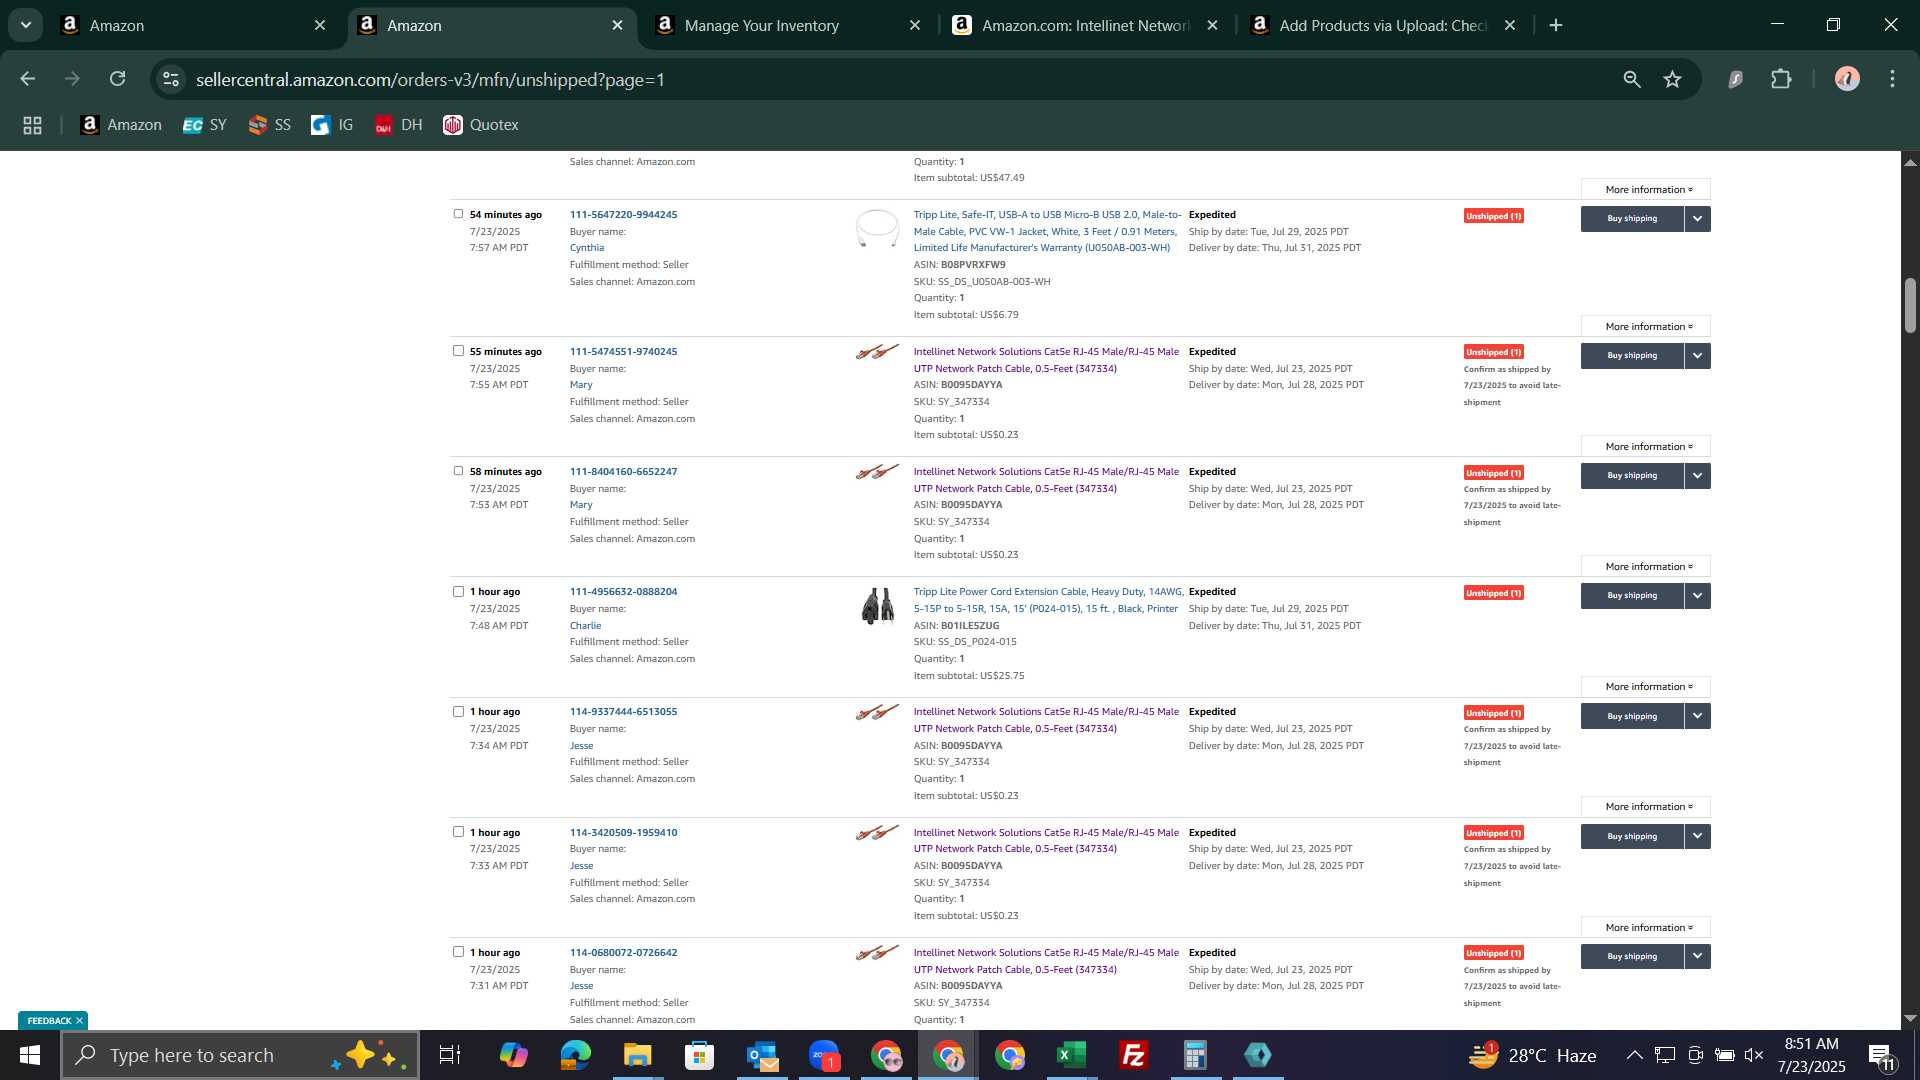Expand Buy shipping dropdown for order 114-3420509-1959410
This screenshot has height=1080, width=1920.
coord(1697,836)
